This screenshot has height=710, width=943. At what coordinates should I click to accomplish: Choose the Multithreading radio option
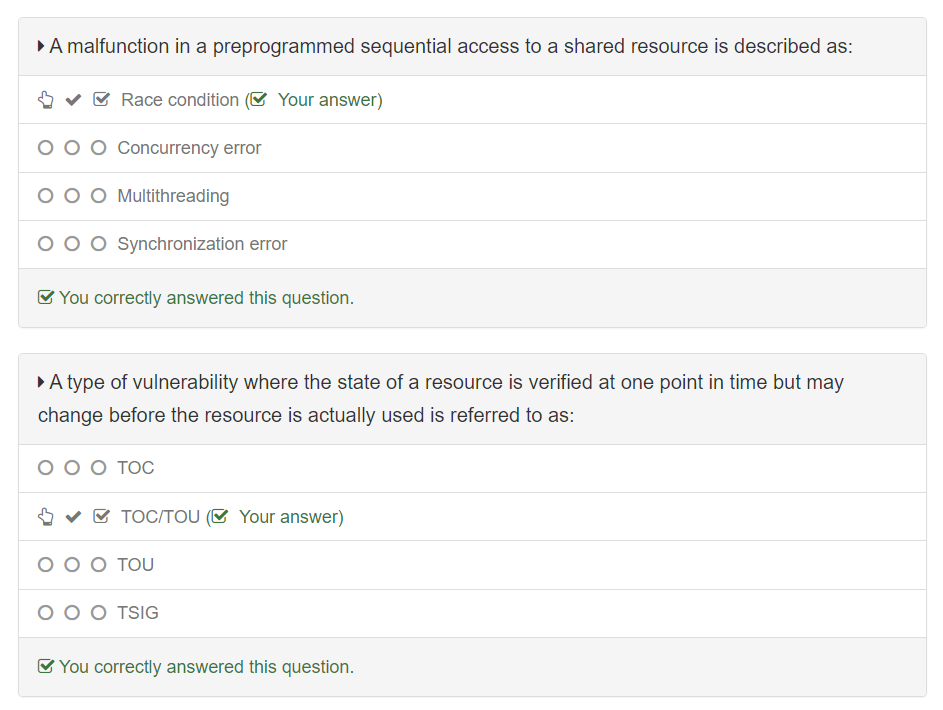pos(45,196)
